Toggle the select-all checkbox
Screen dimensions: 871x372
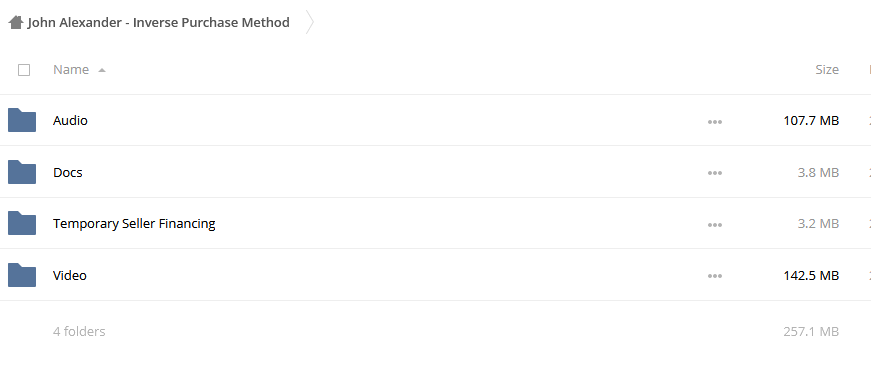point(24,70)
